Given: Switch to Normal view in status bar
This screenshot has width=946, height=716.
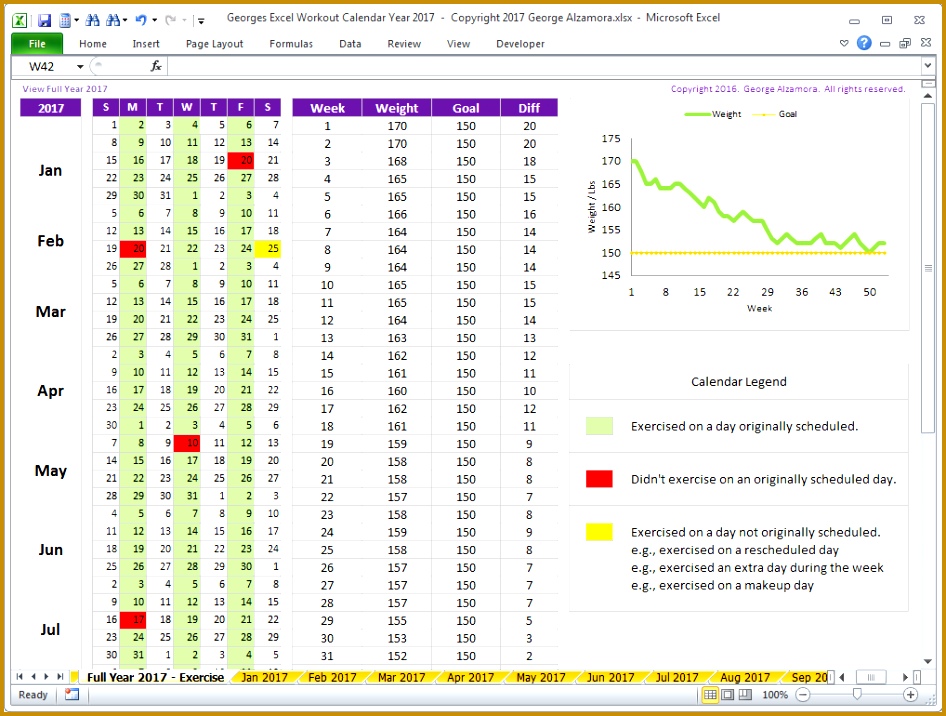Looking at the screenshot, I should click(711, 695).
